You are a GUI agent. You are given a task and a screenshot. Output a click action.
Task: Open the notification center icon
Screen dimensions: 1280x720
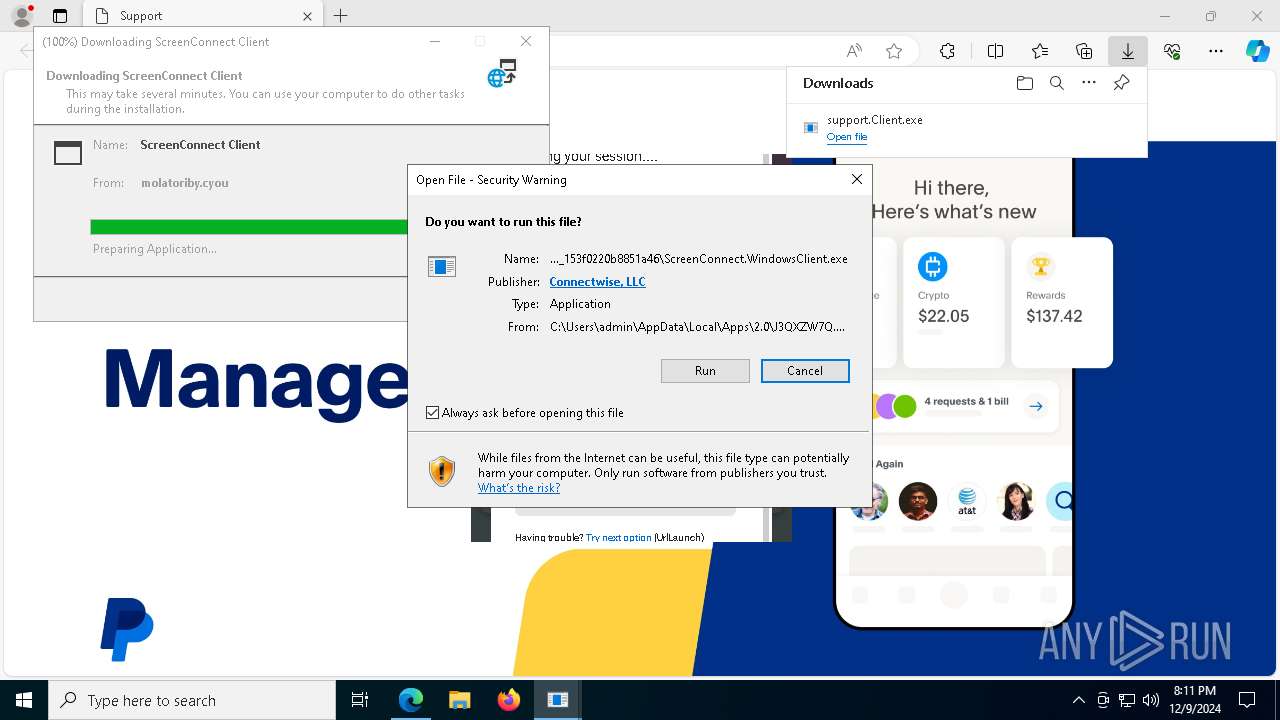click(x=1247, y=700)
